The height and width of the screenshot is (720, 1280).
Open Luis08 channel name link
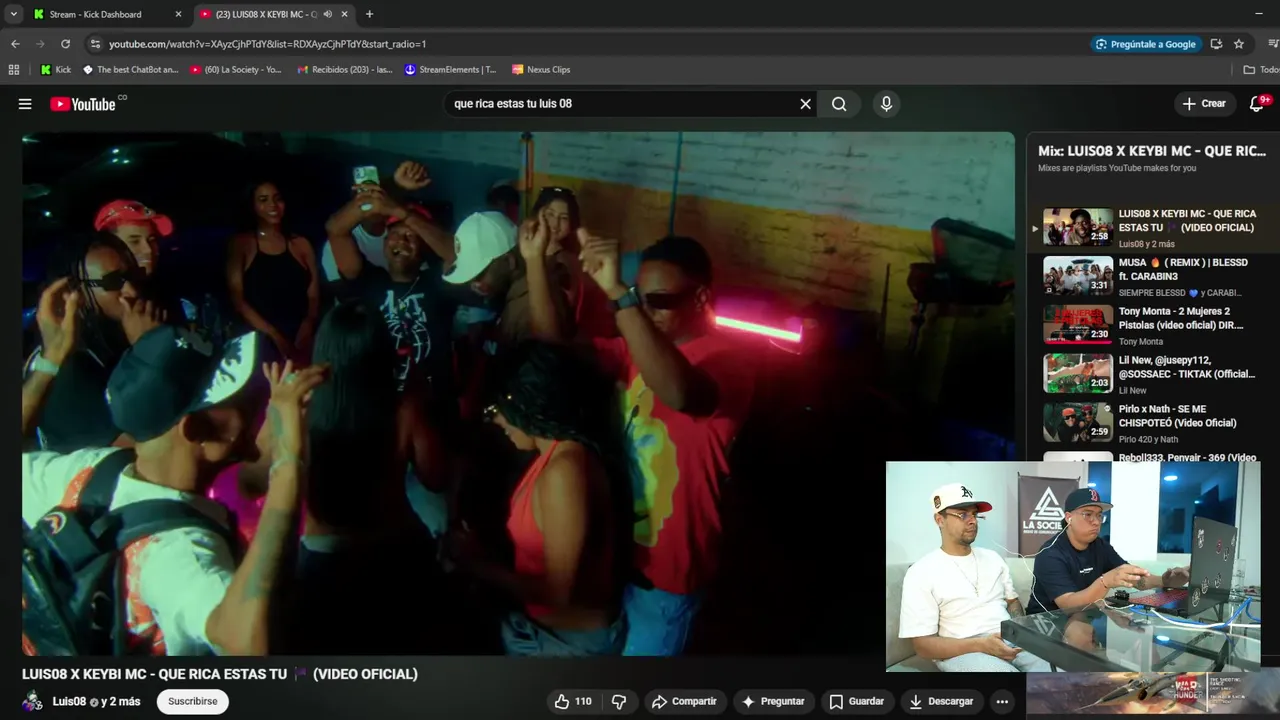coord(69,702)
